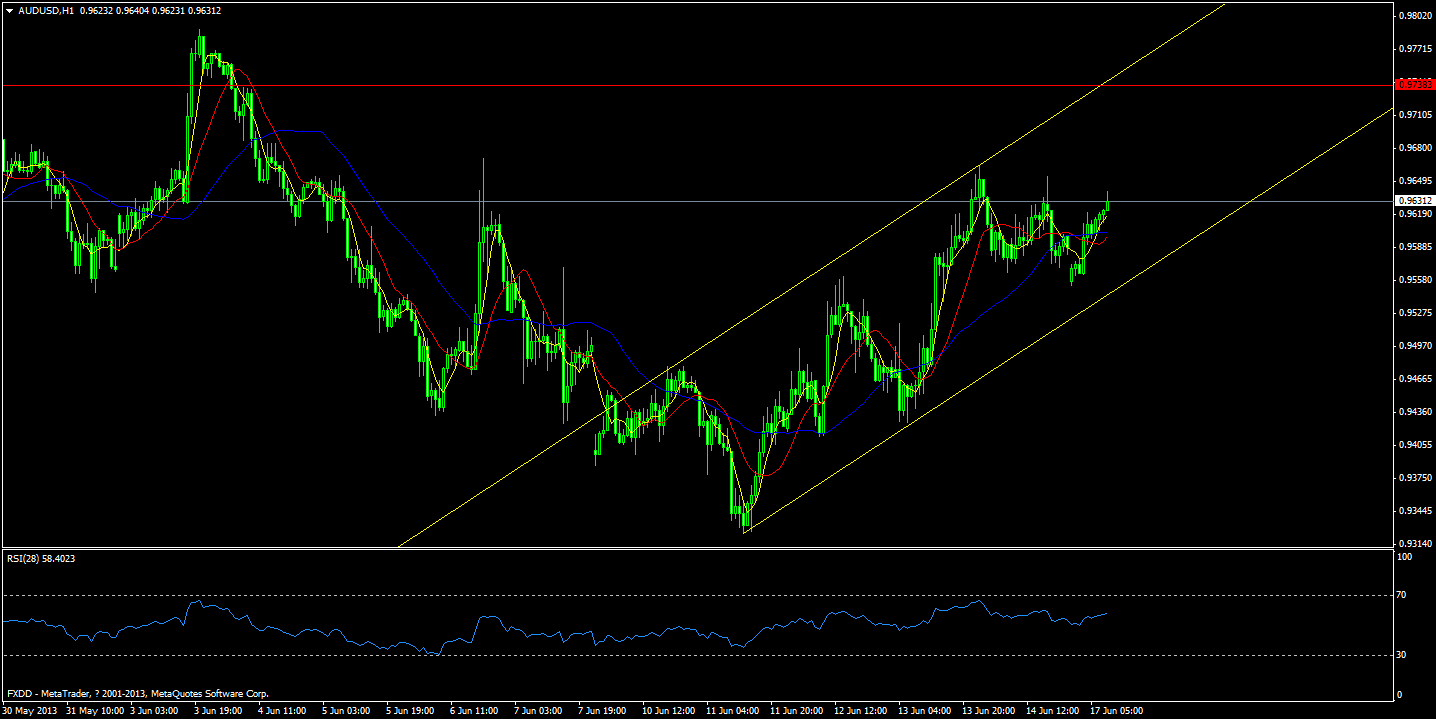The width and height of the screenshot is (1436, 719).
Task: Click the 0.97105 price axis label
Action: [1414, 115]
